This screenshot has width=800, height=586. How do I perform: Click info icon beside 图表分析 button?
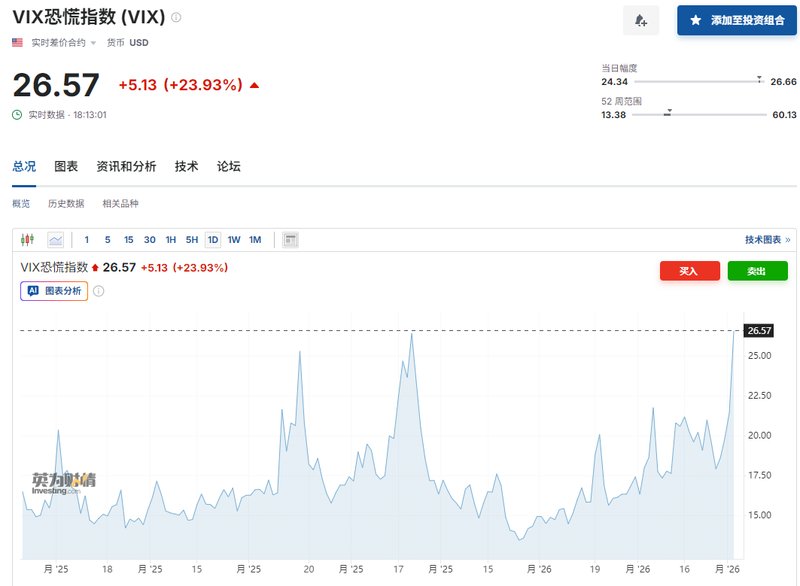(99, 291)
